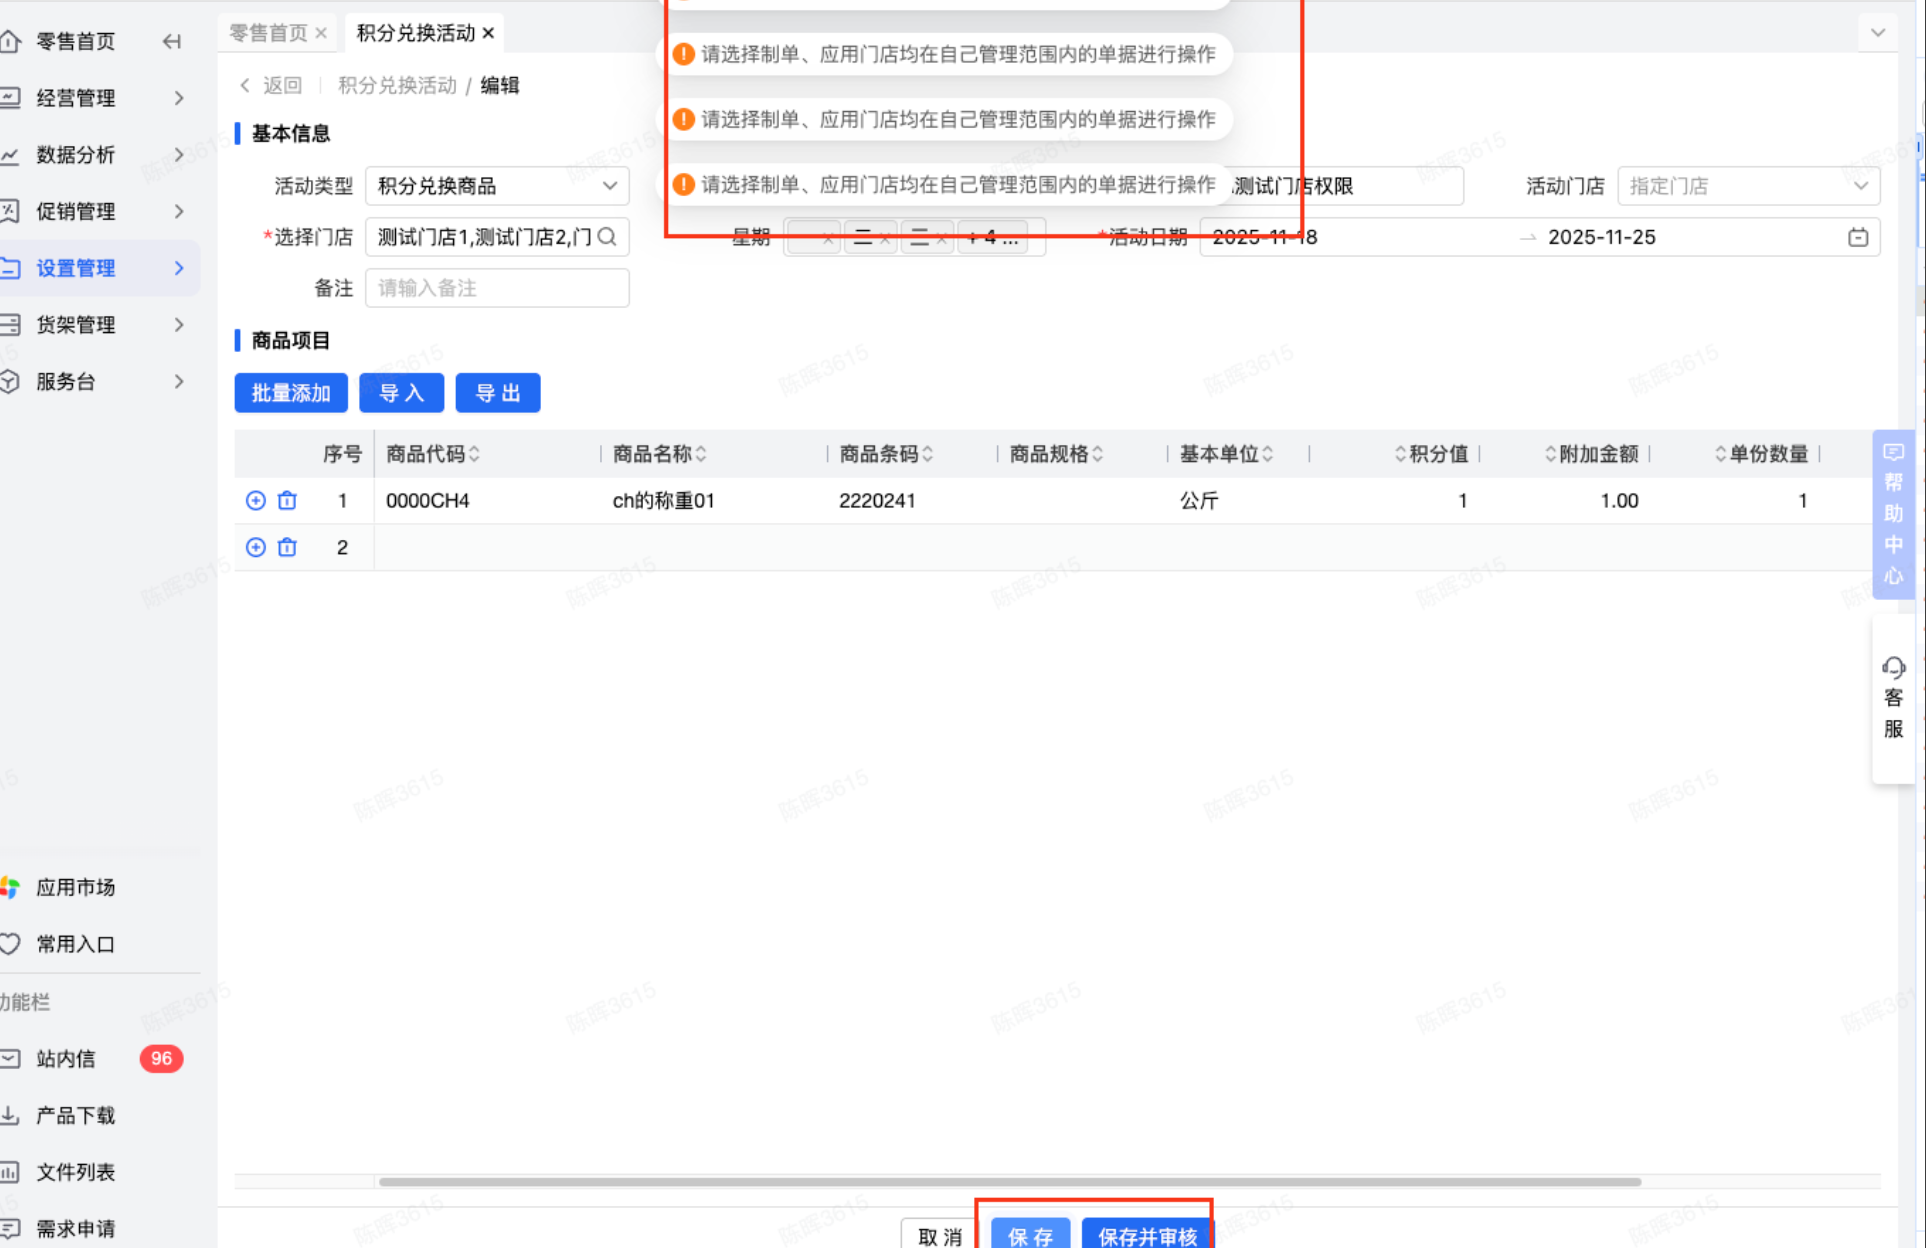Switch to the 零售首页 tab
1926x1248 pixels.
pos(268,33)
